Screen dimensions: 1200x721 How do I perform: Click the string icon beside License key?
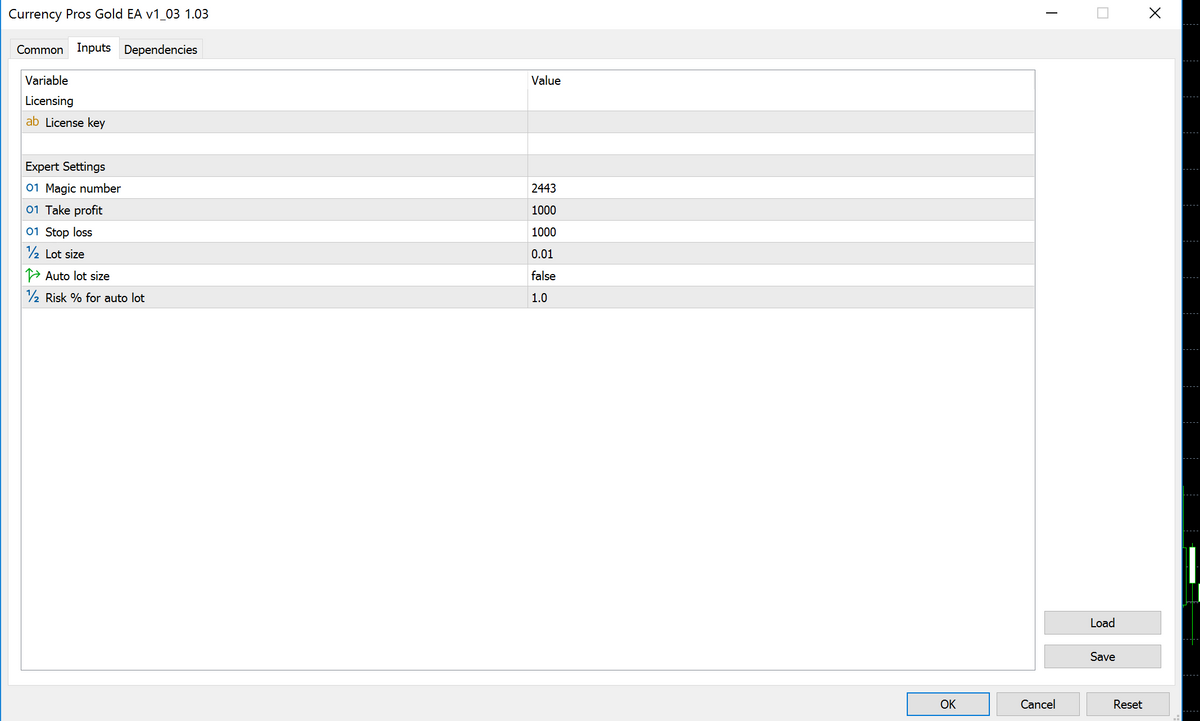click(32, 123)
